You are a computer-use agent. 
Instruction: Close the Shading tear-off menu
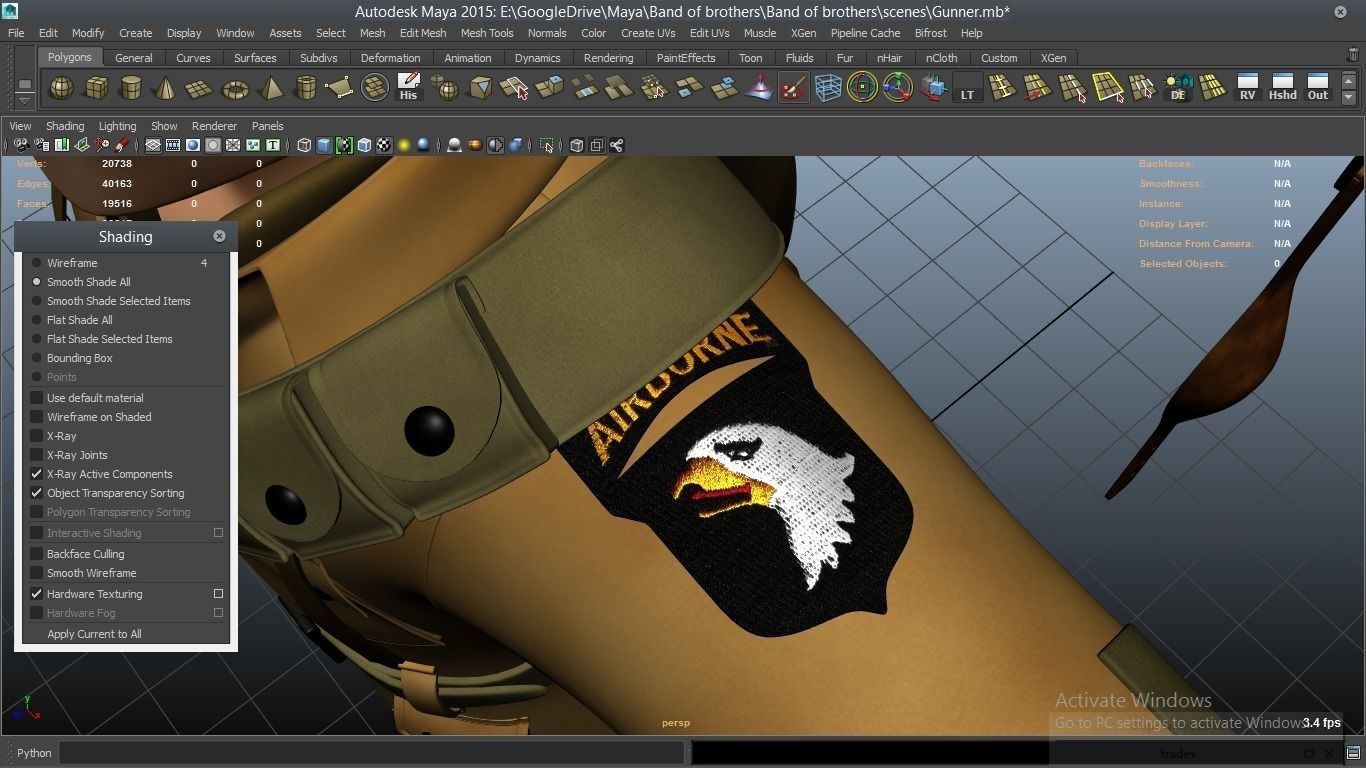[x=219, y=236]
